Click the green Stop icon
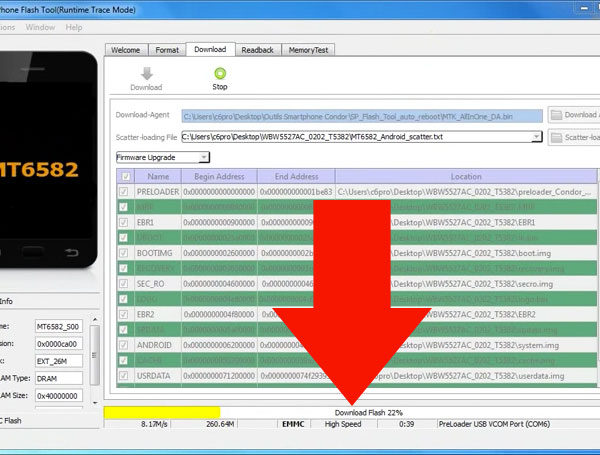600x455 pixels. [x=220, y=73]
